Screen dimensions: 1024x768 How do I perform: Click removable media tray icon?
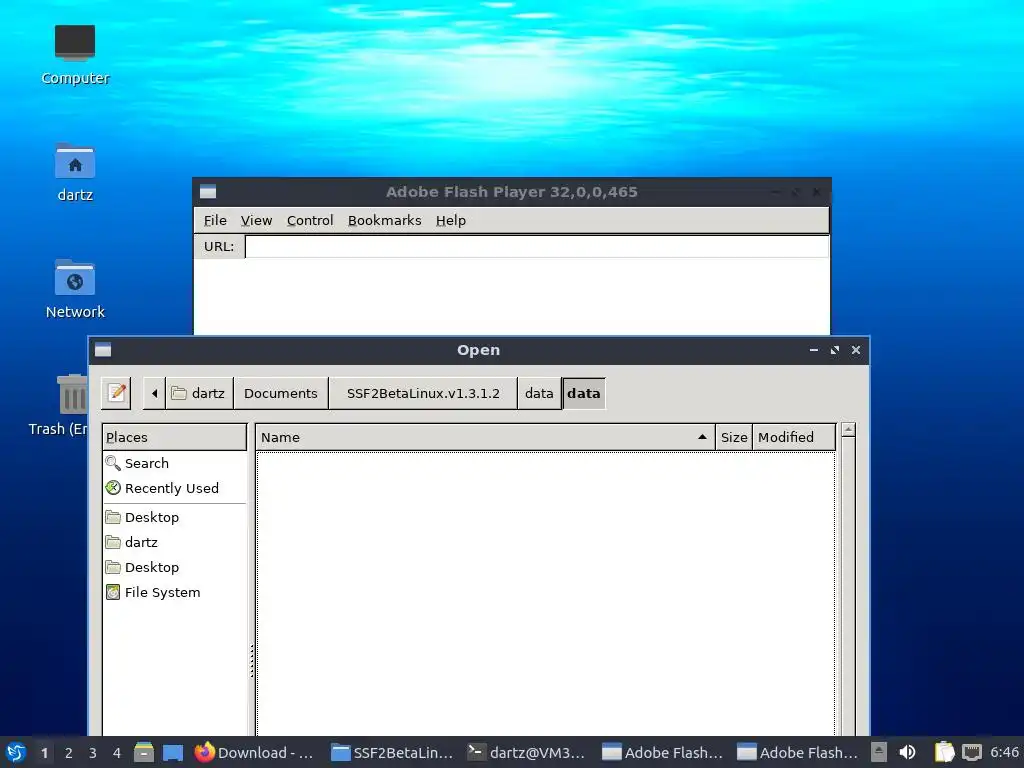tap(879, 752)
